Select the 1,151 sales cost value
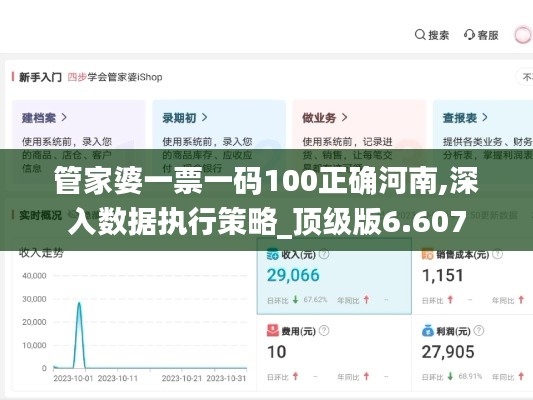This screenshot has height=400, width=533. coord(443,275)
